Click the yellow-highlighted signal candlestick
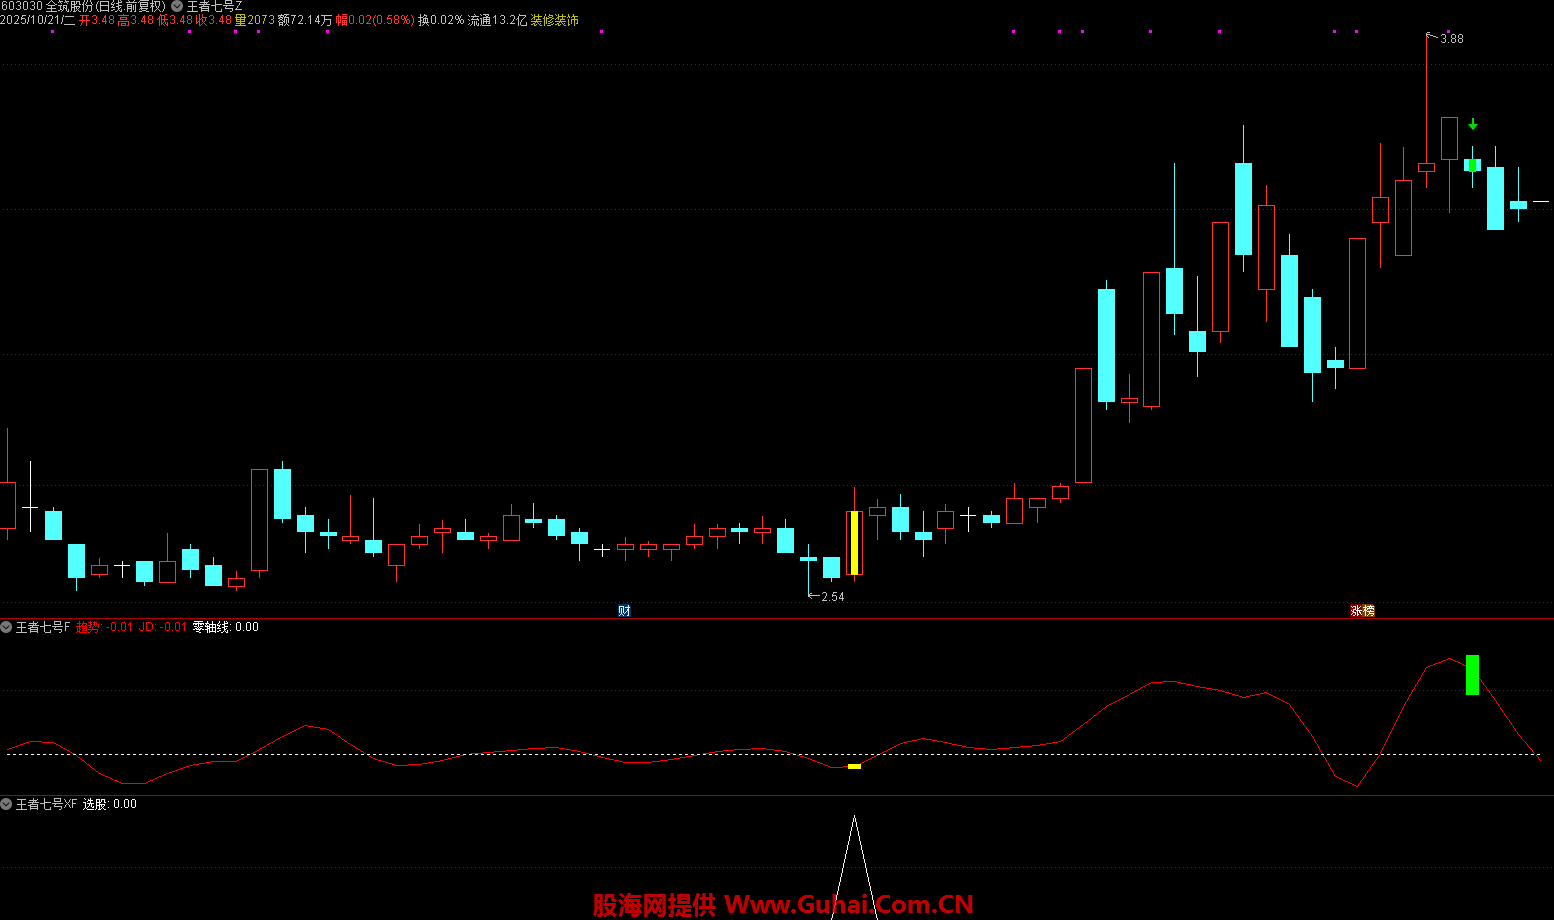The width and height of the screenshot is (1554, 920). [854, 543]
